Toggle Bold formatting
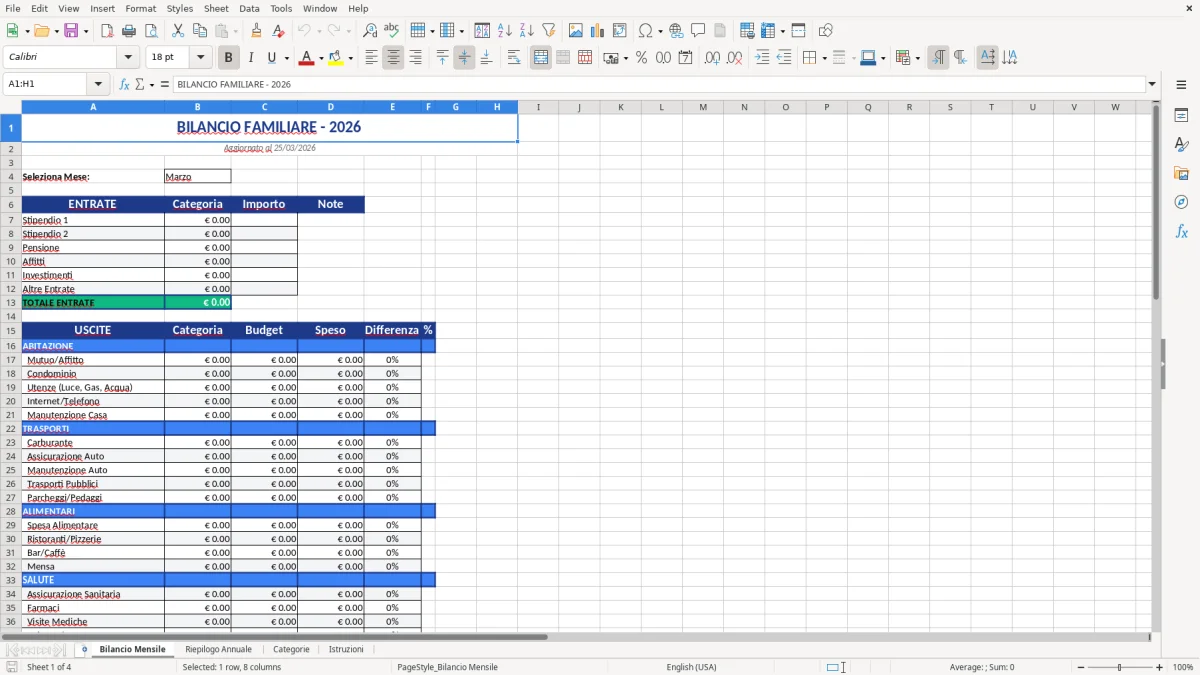The width and height of the screenshot is (1200, 675). tap(228, 58)
